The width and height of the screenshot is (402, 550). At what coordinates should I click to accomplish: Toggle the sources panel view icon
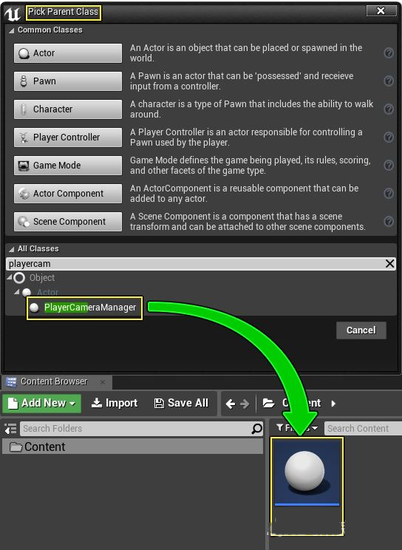coord(11,429)
